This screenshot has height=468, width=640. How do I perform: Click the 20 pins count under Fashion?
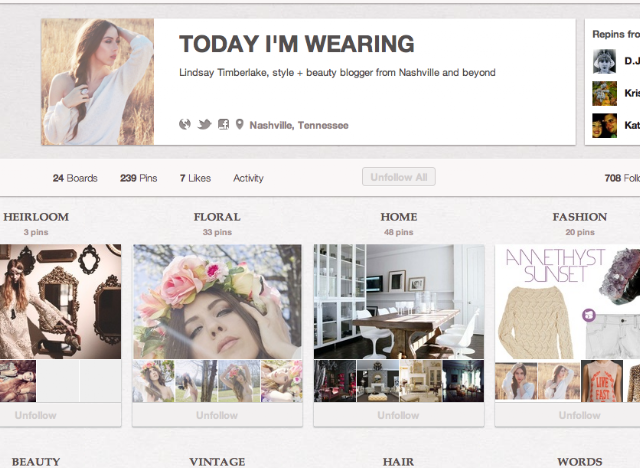pyautogui.click(x=580, y=232)
